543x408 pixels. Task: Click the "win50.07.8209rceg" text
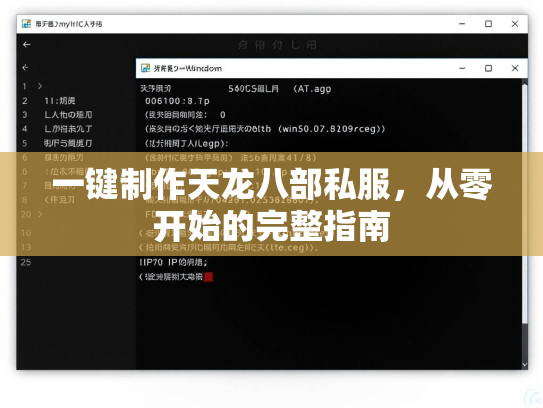tap(329, 129)
